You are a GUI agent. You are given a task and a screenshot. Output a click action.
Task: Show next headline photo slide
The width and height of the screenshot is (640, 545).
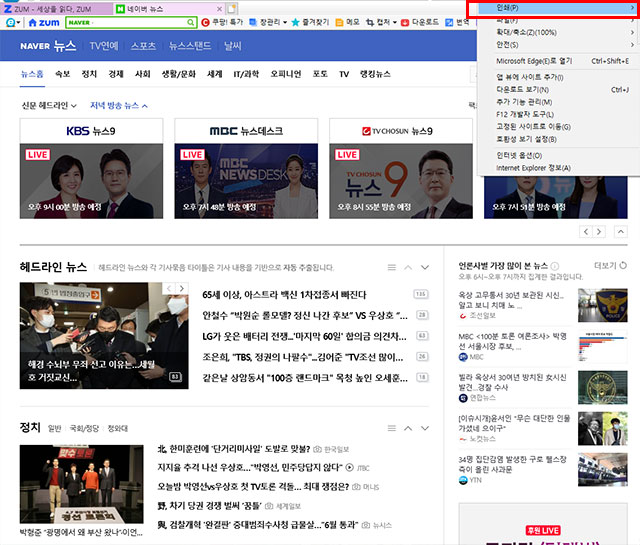[x=182, y=288]
